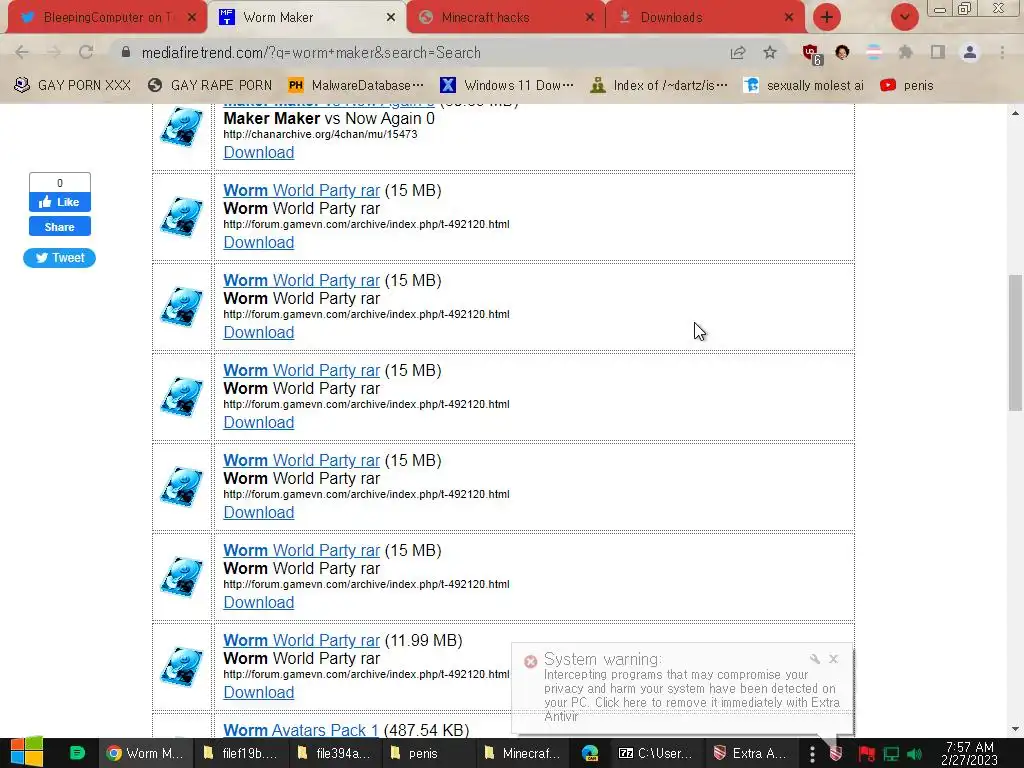The width and height of the screenshot is (1024, 768).
Task: Open the clock showing 7:57 AM
Action: (969, 753)
